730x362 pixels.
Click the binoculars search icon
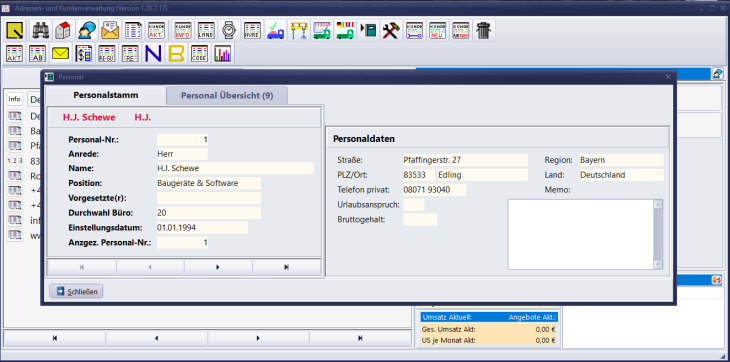coord(40,30)
